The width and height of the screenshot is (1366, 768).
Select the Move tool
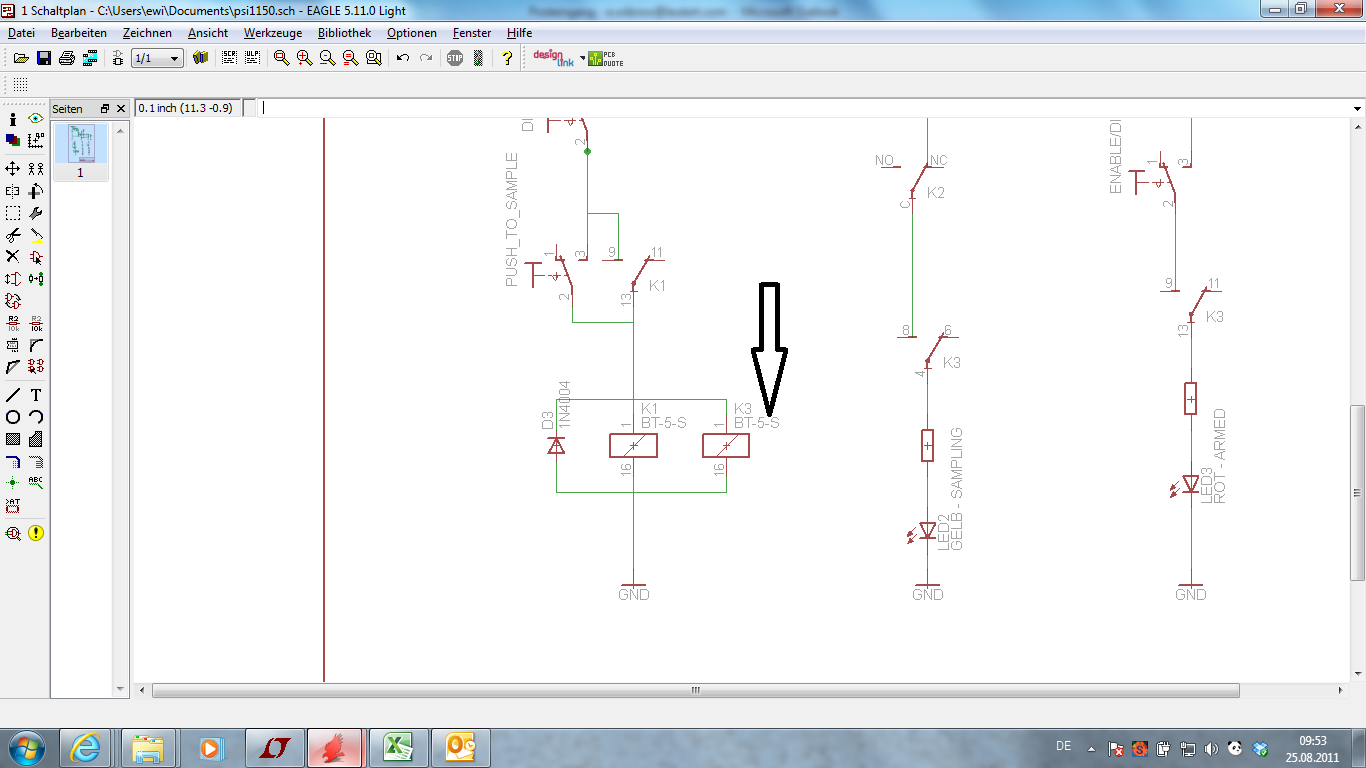pyautogui.click(x=13, y=169)
